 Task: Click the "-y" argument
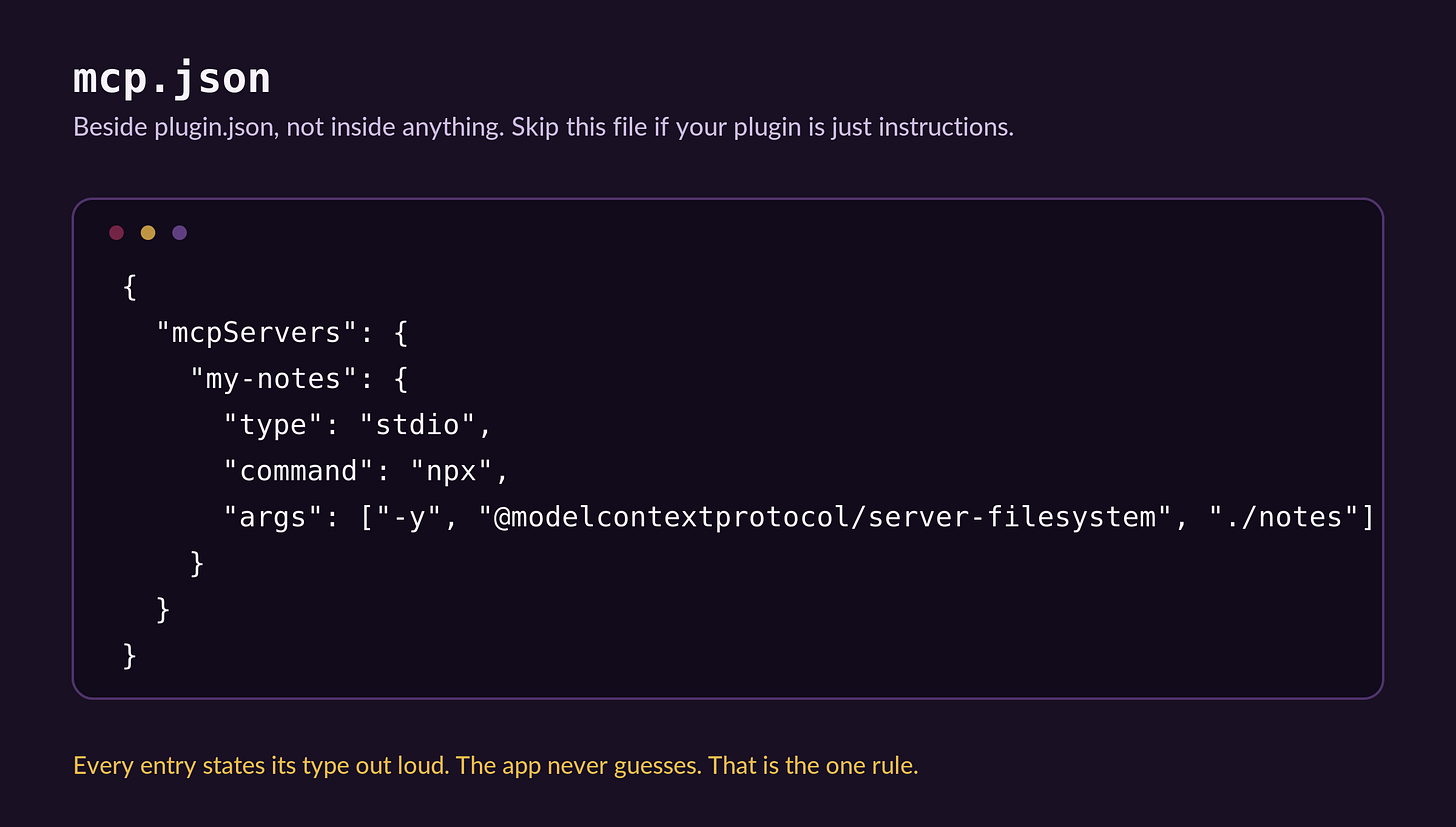[409, 517]
